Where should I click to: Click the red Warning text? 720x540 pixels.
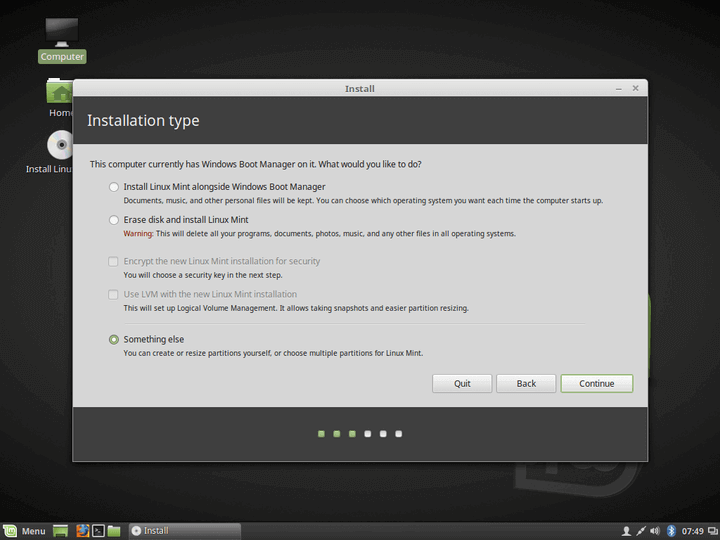[x=138, y=233]
